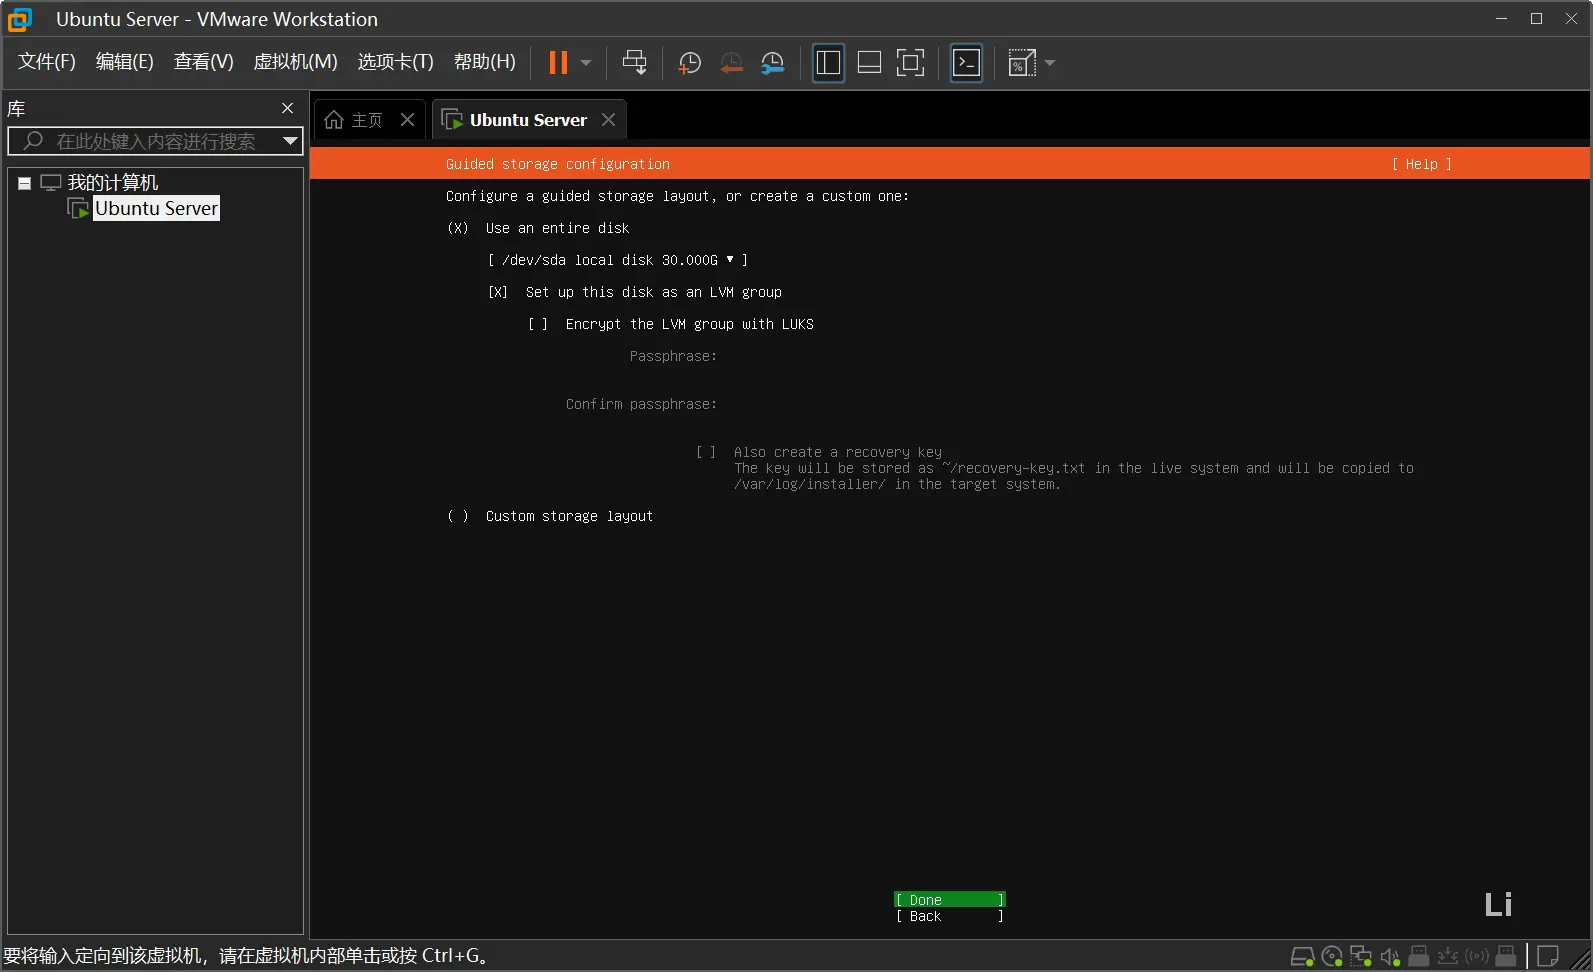Open the console view icon
The height and width of the screenshot is (972, 1593).
[966, 63]
